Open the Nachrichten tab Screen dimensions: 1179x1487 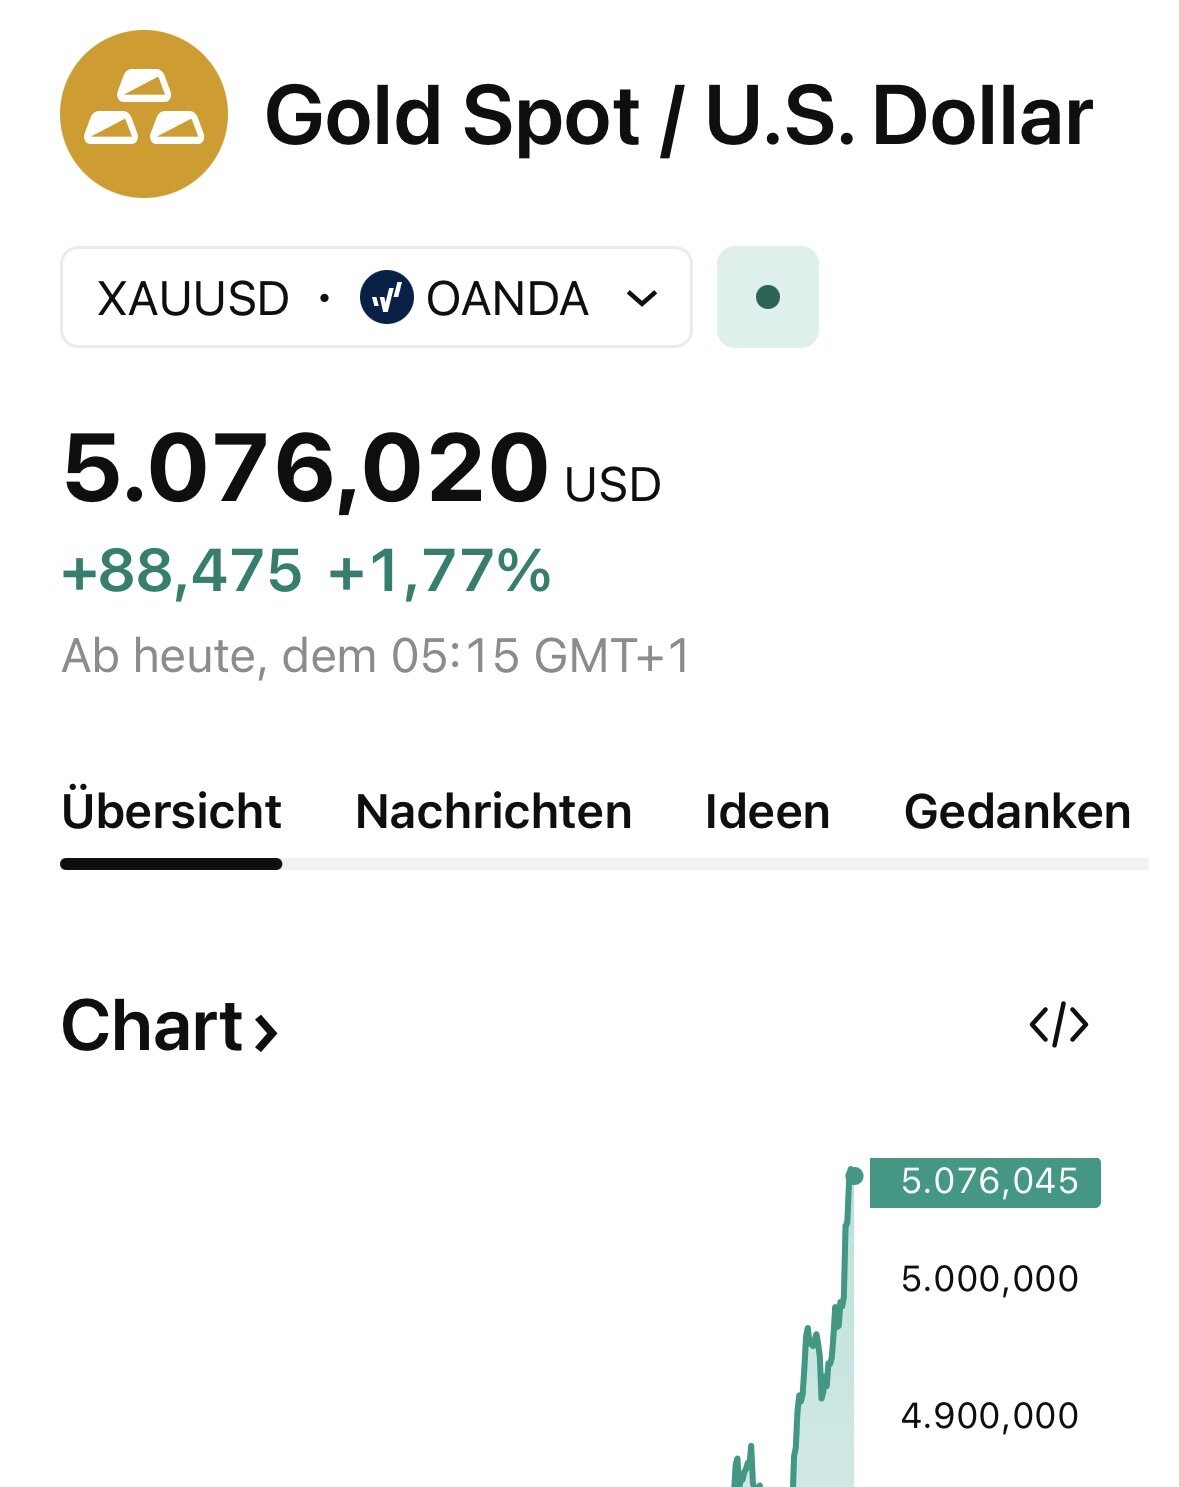tap(493, 812)
